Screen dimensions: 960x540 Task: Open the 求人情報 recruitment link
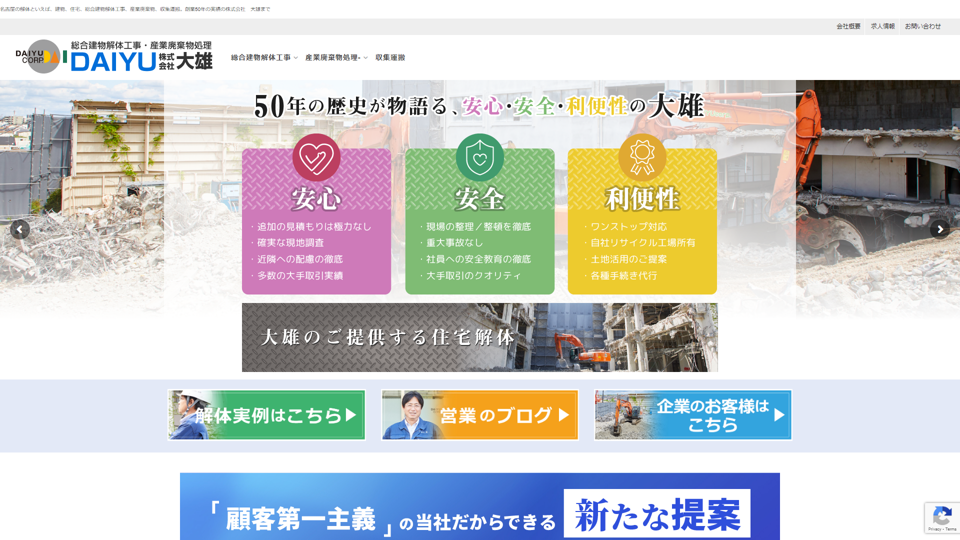point(882,26)
